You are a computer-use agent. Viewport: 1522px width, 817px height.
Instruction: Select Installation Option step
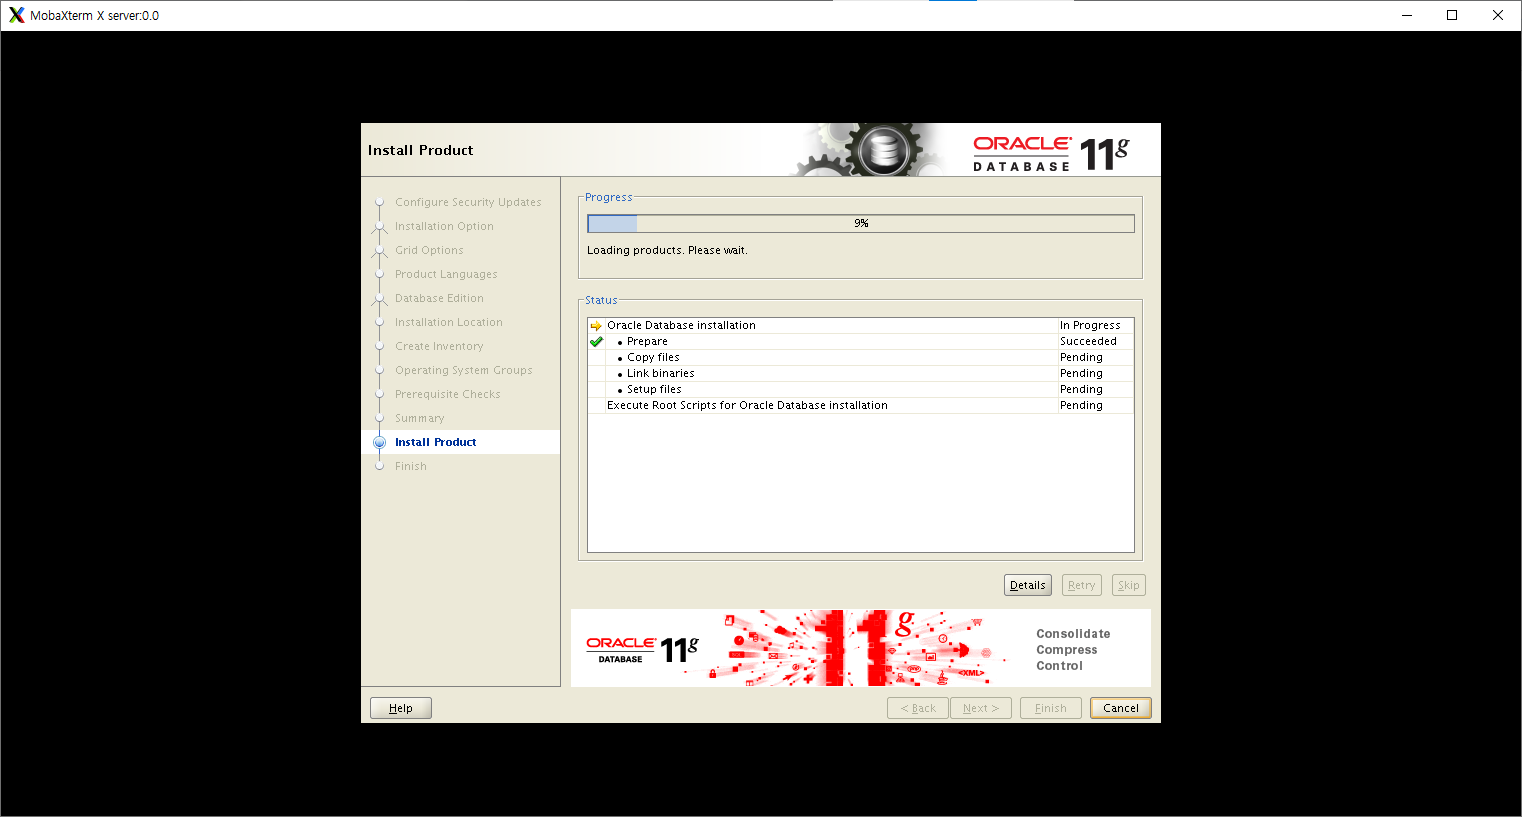coord(444,226)
